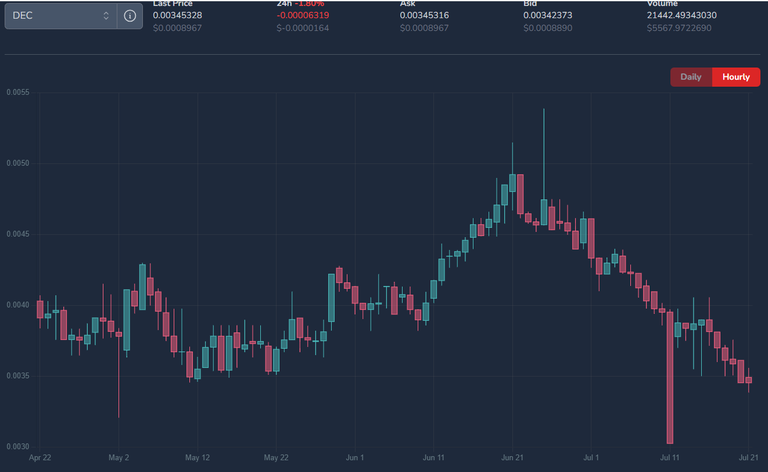The width and height of the screenshot is (768, 472).
Task: Click the 0.0055 price axis label
Action: [18, 93]
